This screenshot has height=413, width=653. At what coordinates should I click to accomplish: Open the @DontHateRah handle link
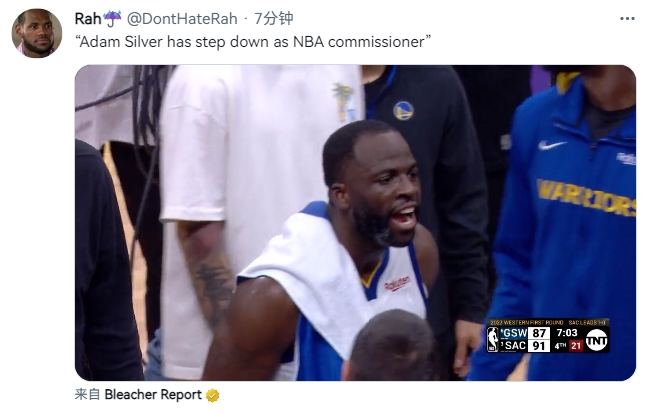click(x=182, y=19)
